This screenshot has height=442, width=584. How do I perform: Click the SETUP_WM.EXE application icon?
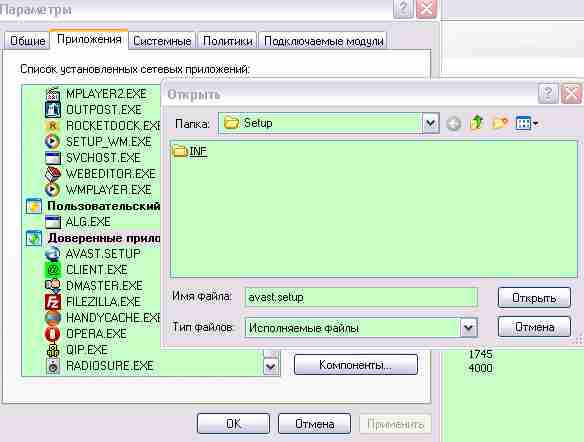(x=53, y=142)
